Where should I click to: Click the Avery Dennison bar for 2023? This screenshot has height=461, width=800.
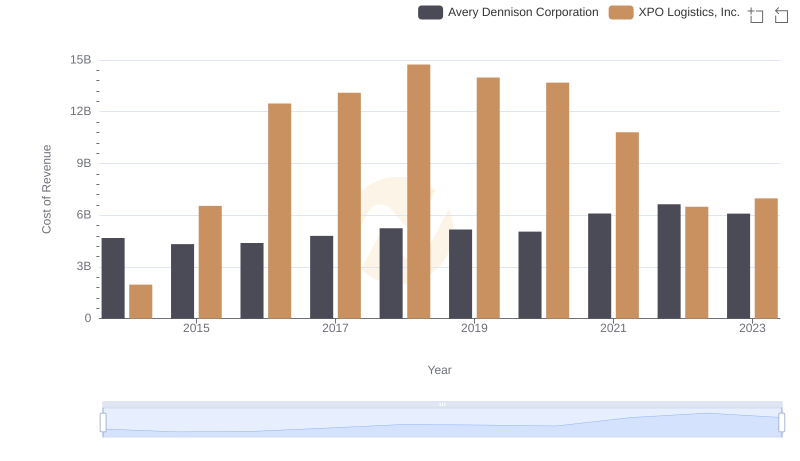pos(738,266)
